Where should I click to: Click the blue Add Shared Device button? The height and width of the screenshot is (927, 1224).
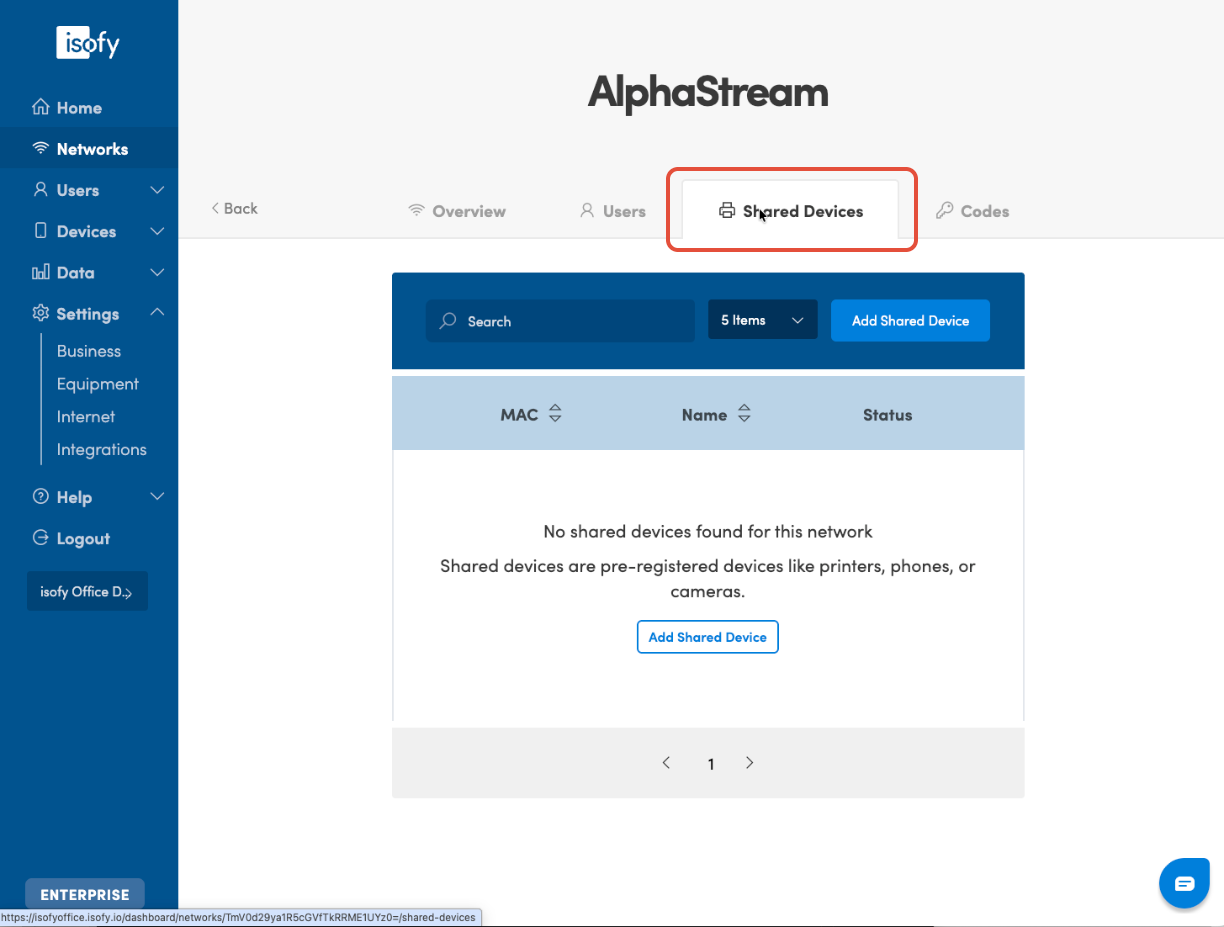pos(910,320)
